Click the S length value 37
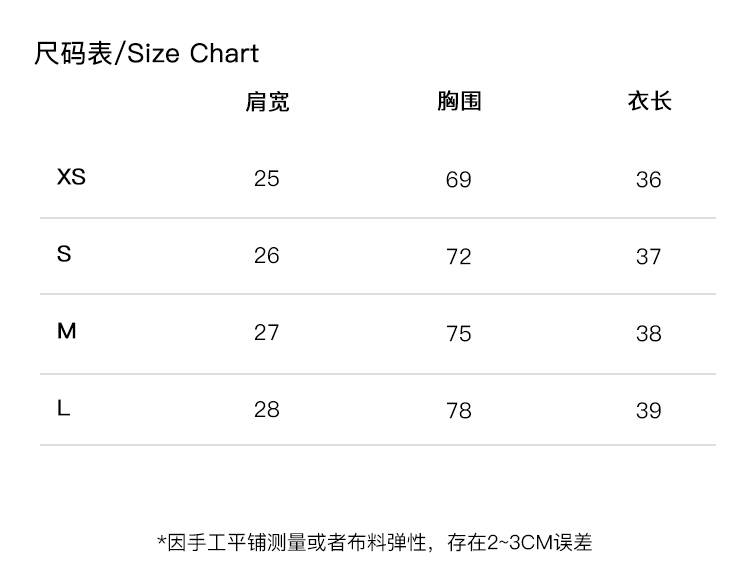The image size is (750, 577). (x=649, y=257)
